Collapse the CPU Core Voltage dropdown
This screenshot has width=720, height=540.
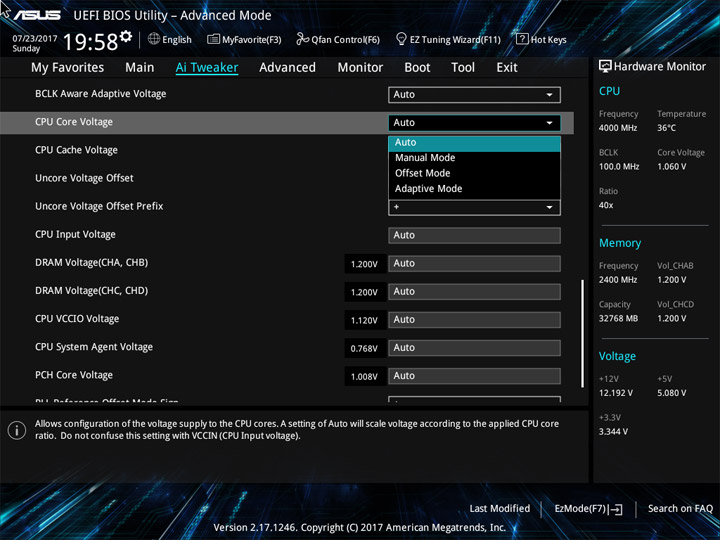click(474, 123)
